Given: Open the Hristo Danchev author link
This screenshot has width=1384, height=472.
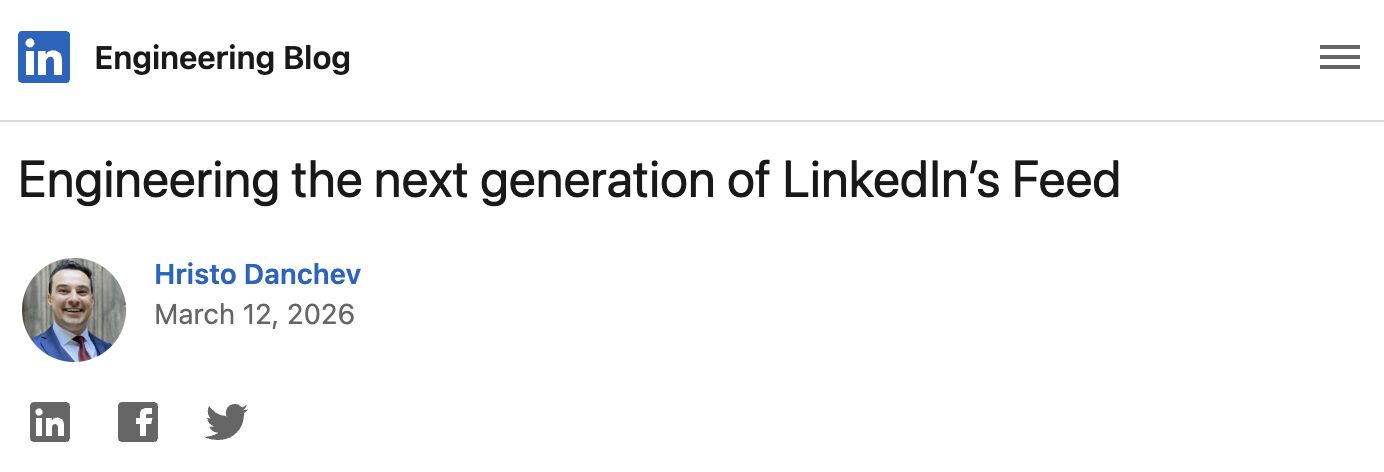Looking at the screenshot, I should click(257, 275).
